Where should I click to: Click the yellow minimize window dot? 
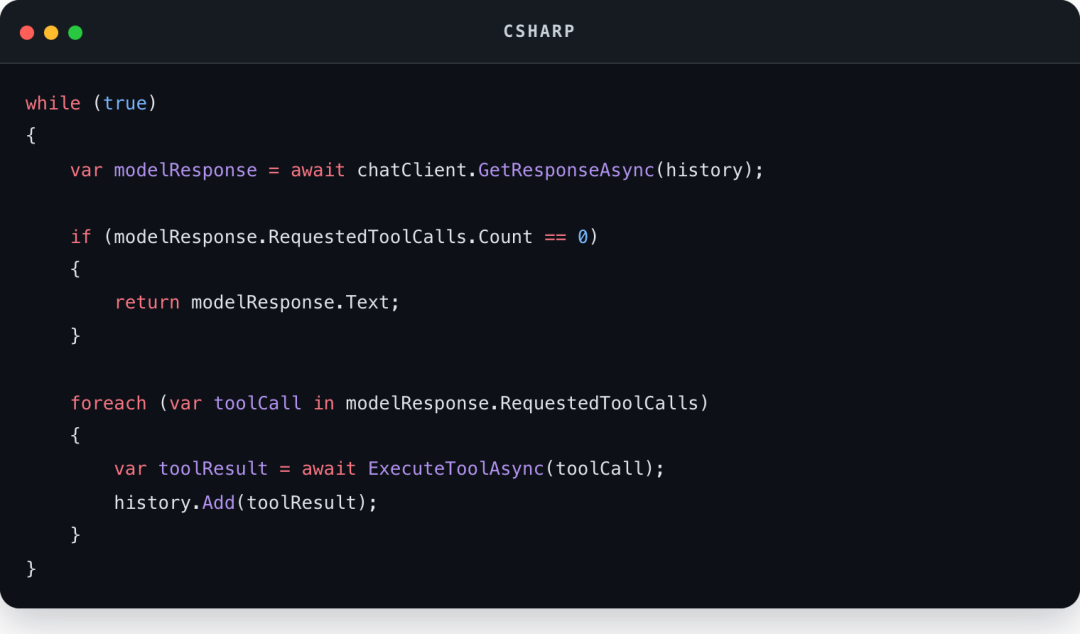point(51,32)
